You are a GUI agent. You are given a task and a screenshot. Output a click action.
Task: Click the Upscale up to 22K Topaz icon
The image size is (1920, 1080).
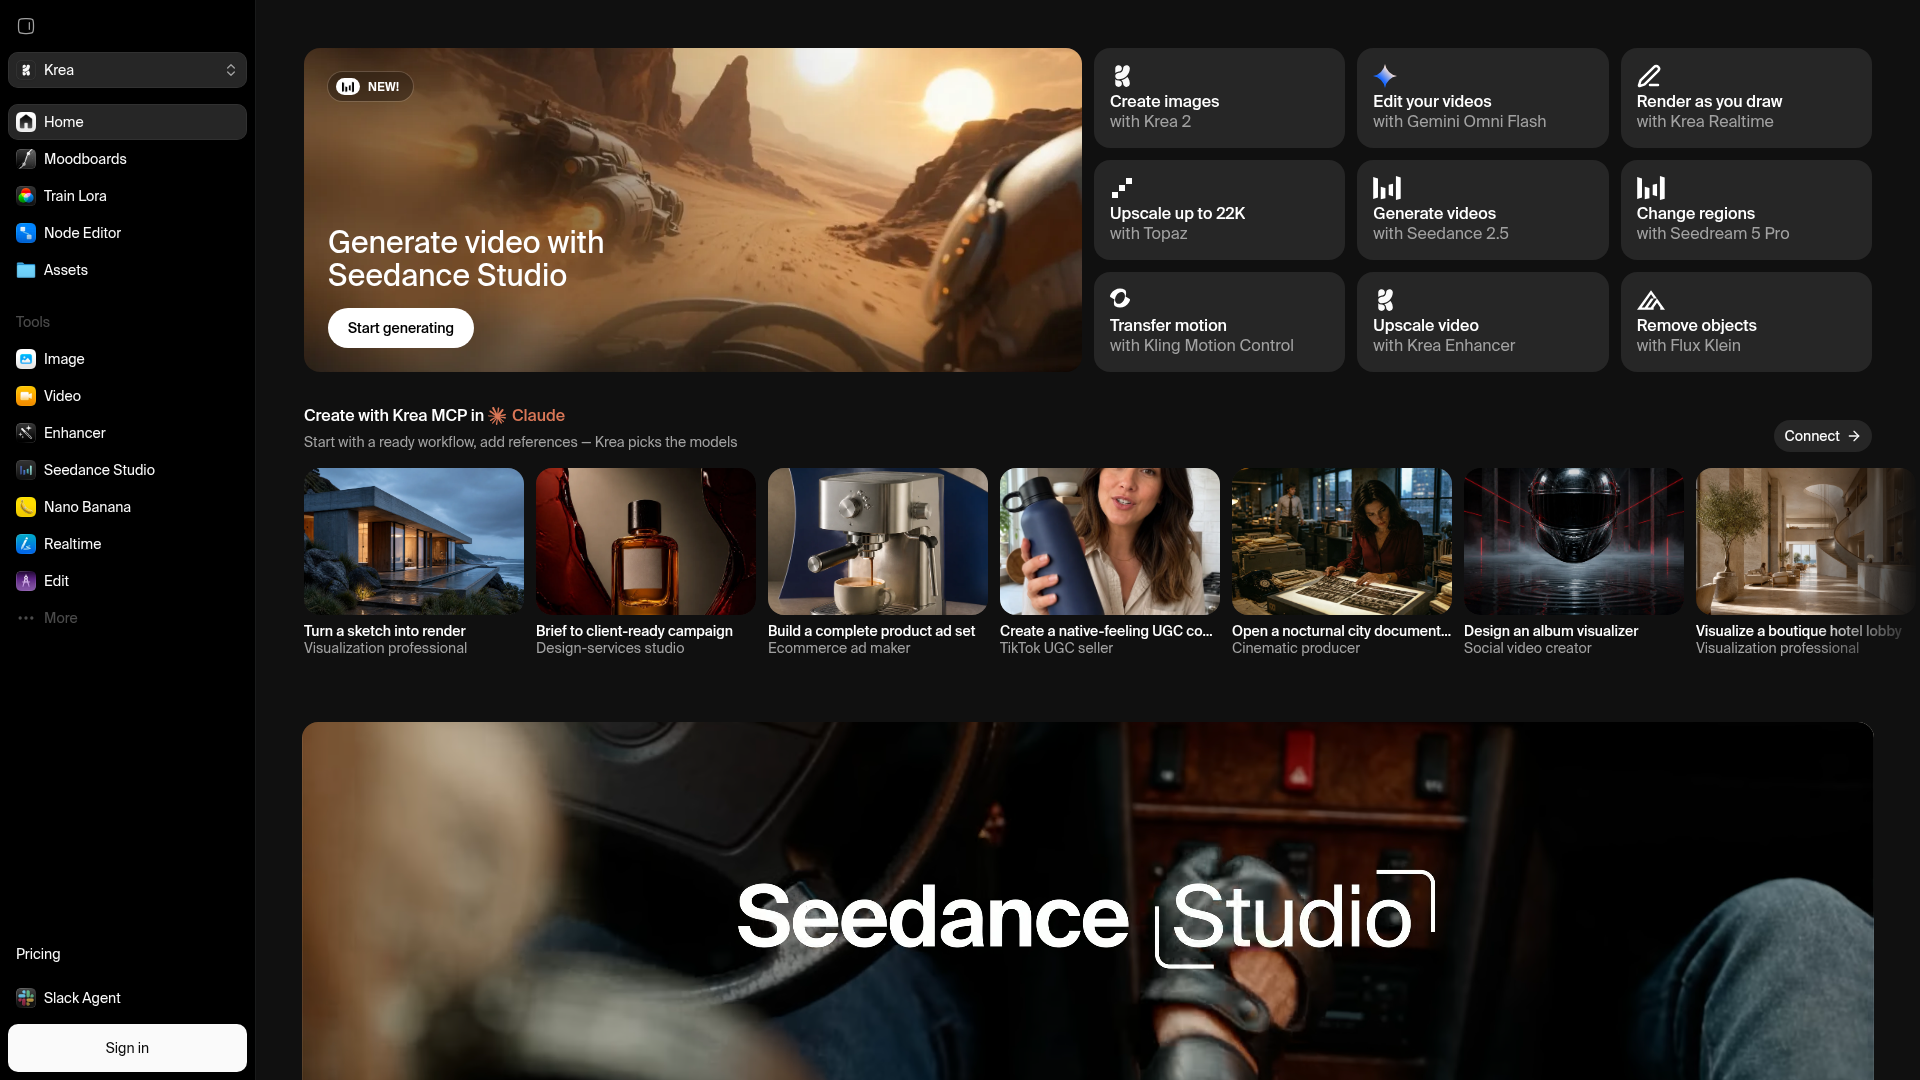[1122, 188]
